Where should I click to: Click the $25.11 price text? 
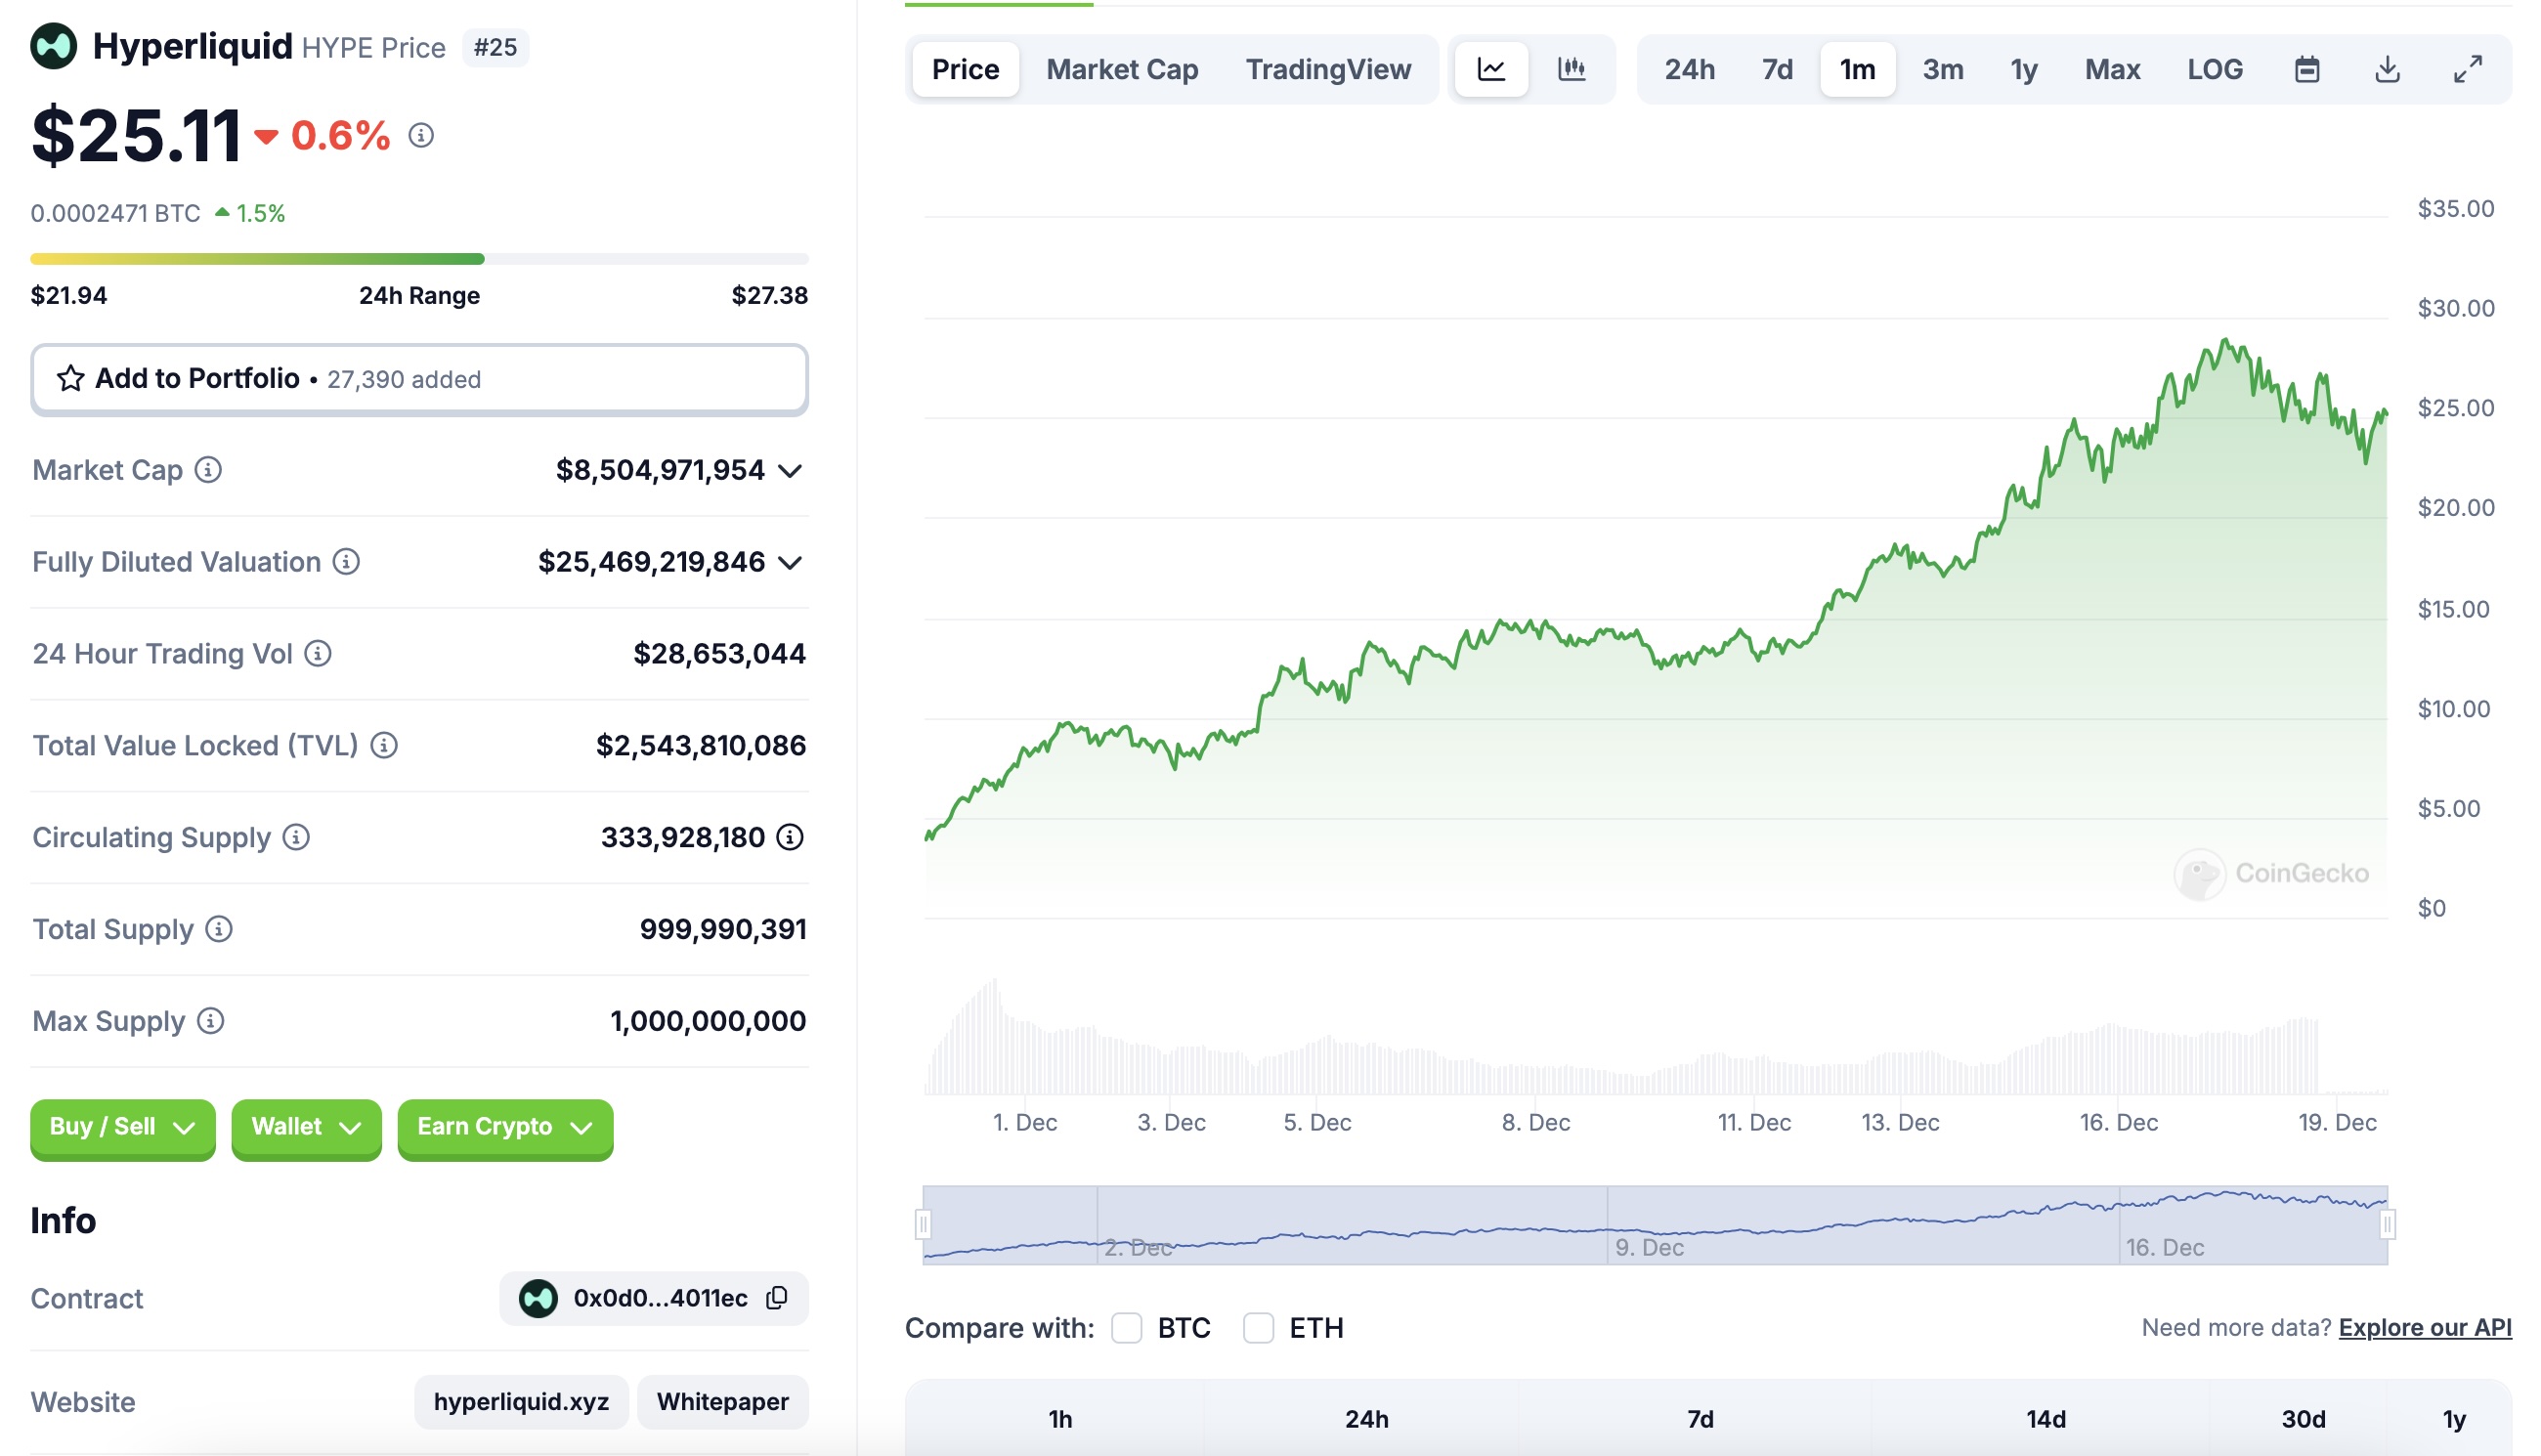click(x=136, y=135)
